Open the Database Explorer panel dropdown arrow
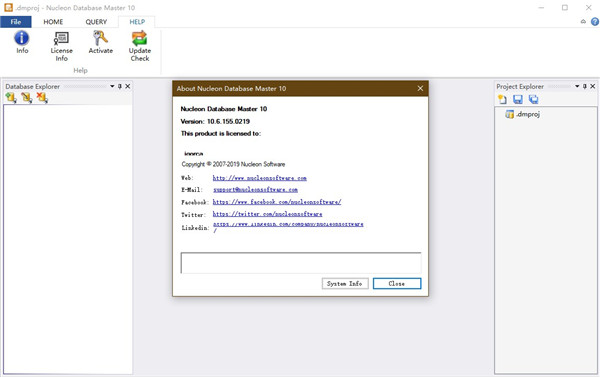Screen dimensions: 600x377 (112, 86)
